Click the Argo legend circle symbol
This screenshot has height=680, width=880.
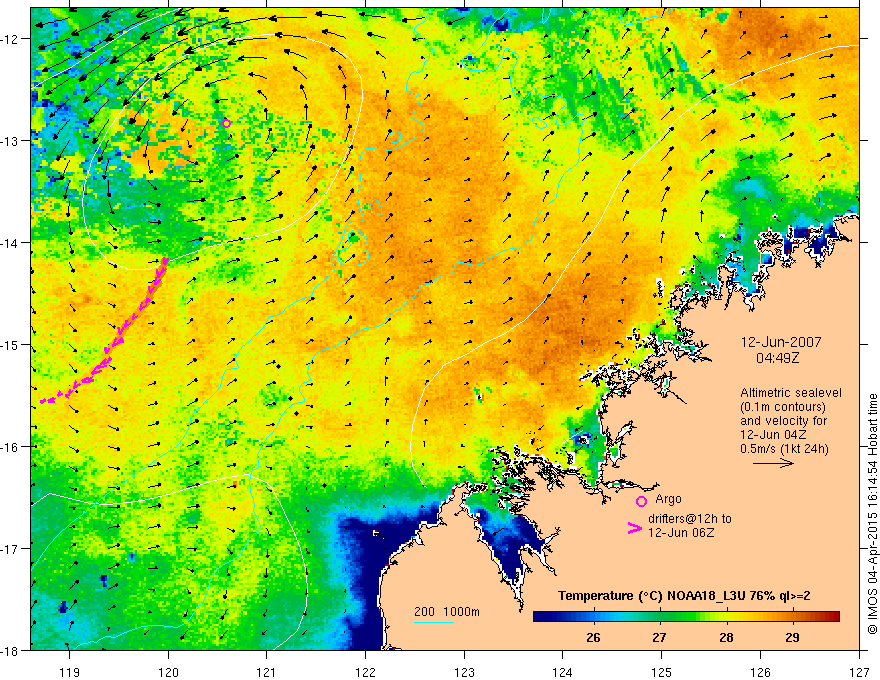(x=641, y=502)
